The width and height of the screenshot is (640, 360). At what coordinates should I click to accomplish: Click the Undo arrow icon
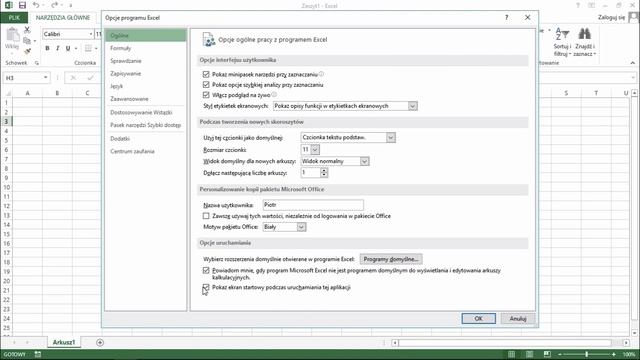tap(36, 5)
